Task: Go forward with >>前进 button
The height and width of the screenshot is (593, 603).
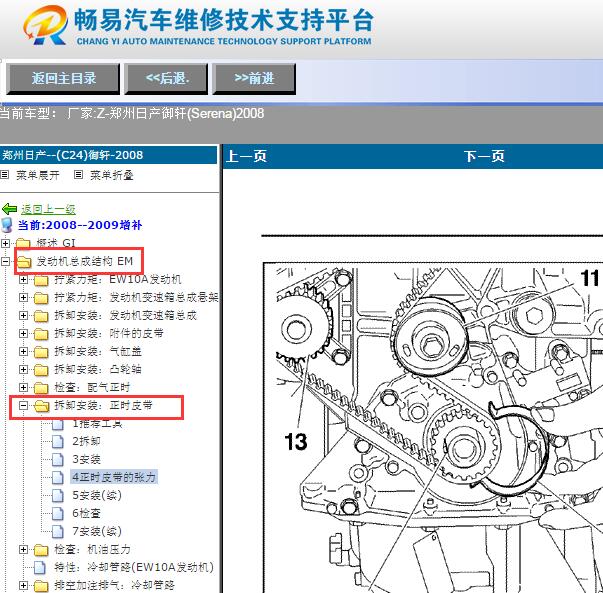Action: pyautogui.click(x=254, y=78)
